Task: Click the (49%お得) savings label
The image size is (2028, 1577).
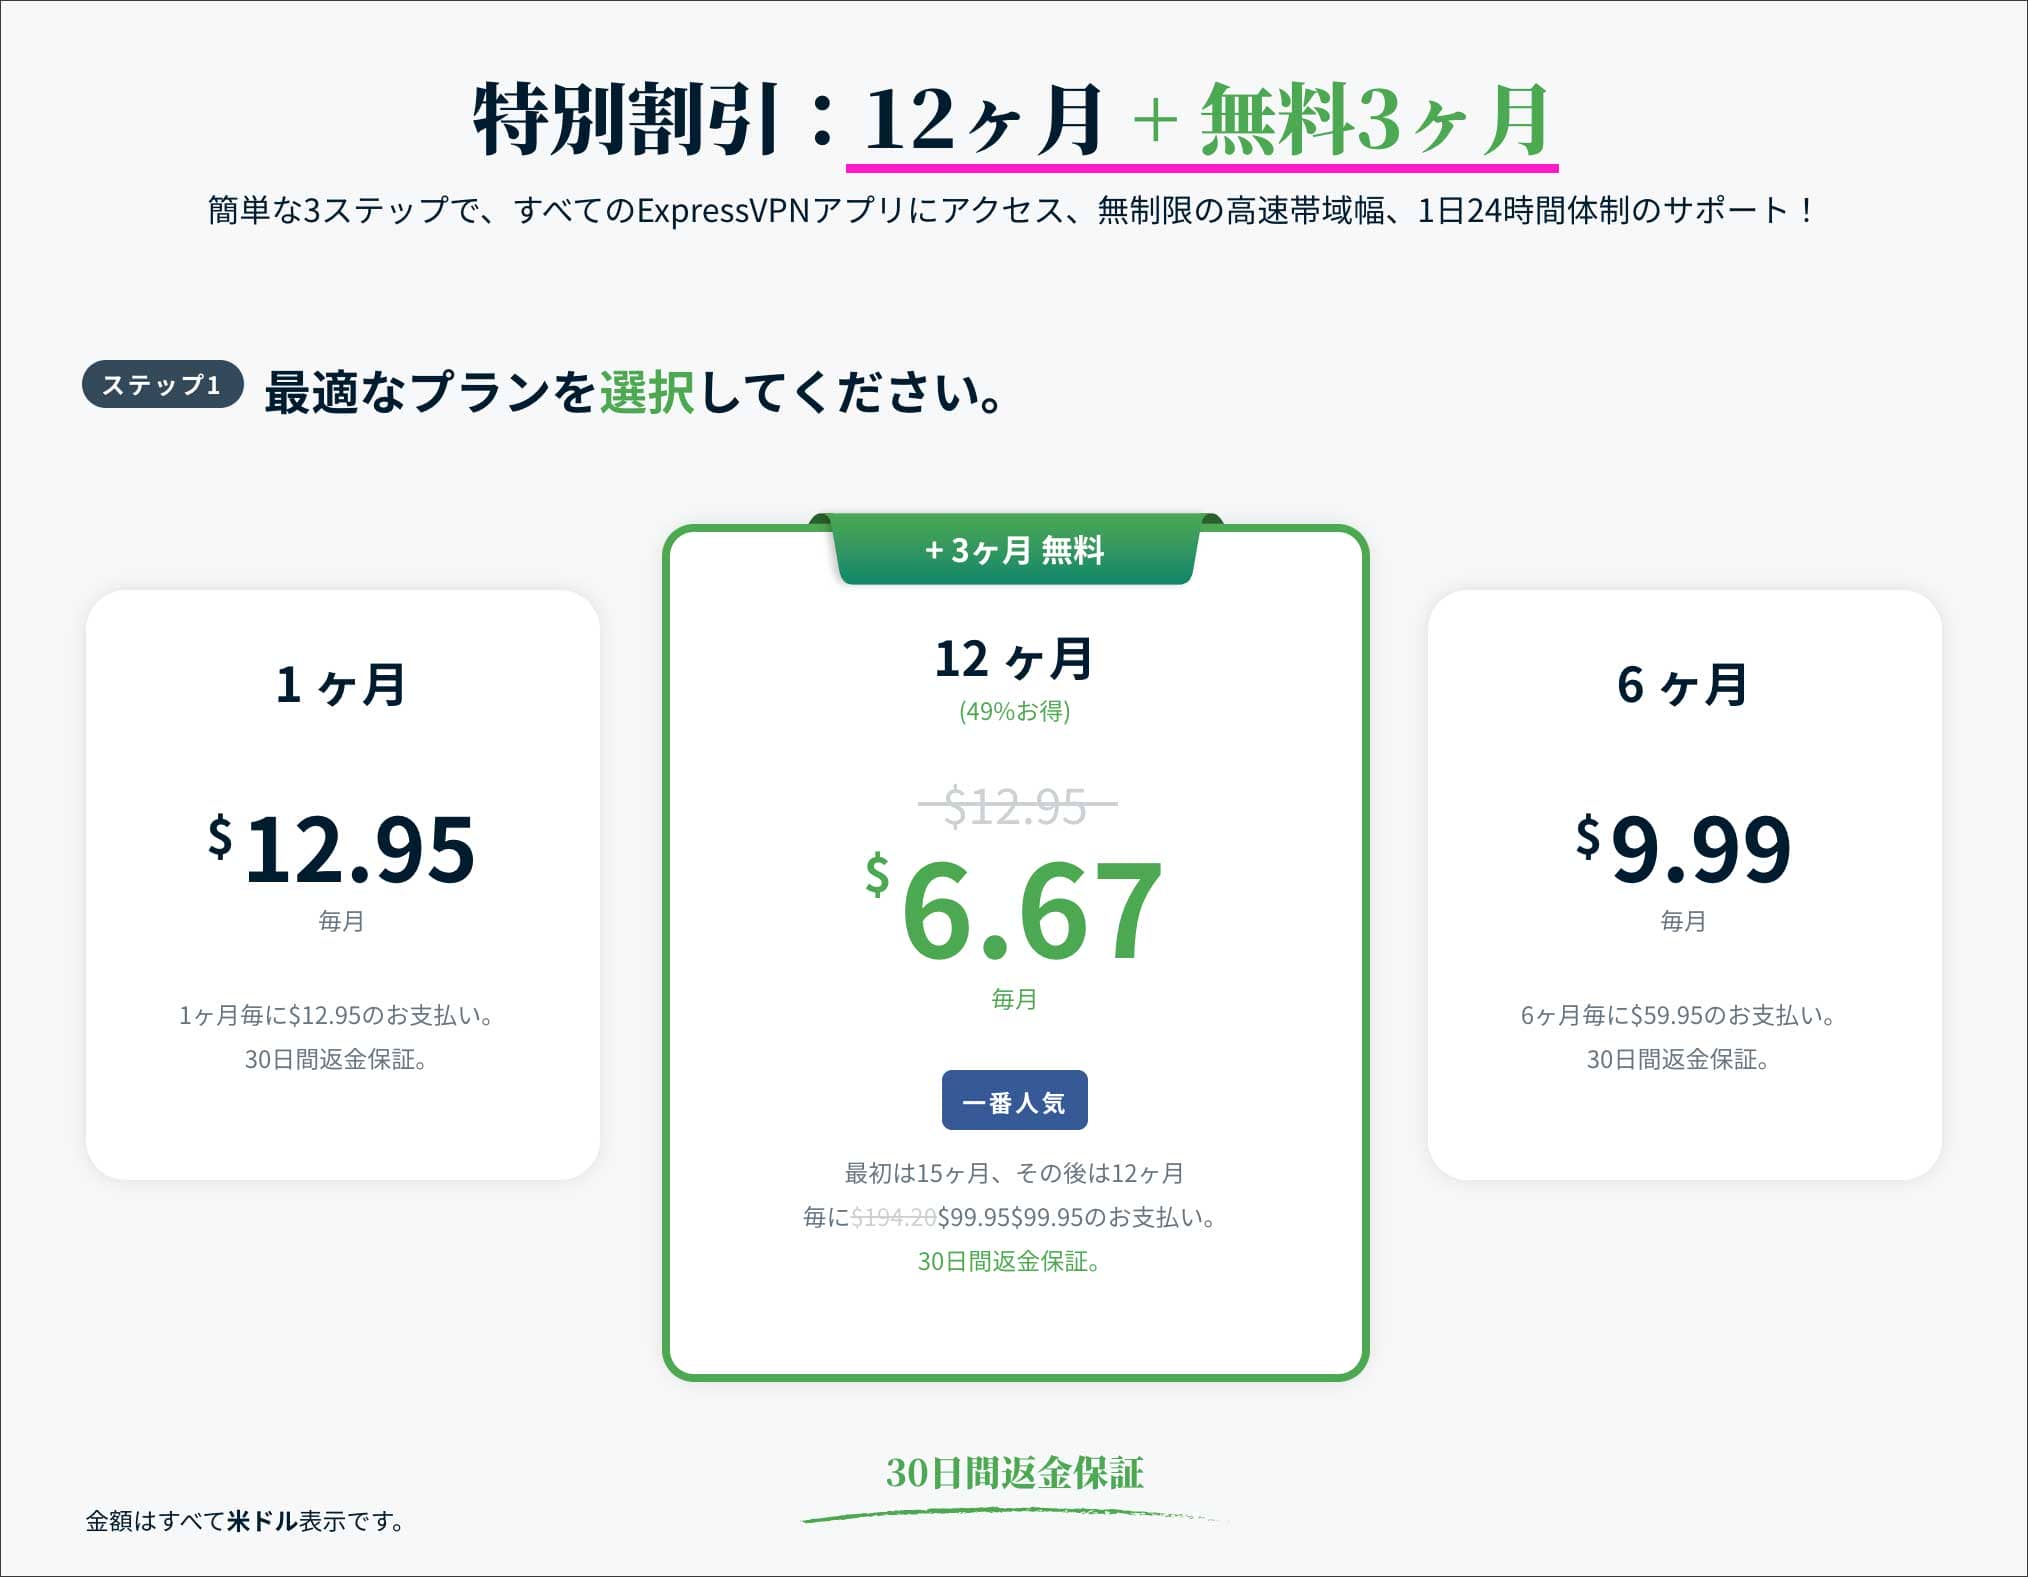Action: pos(1014,711)
